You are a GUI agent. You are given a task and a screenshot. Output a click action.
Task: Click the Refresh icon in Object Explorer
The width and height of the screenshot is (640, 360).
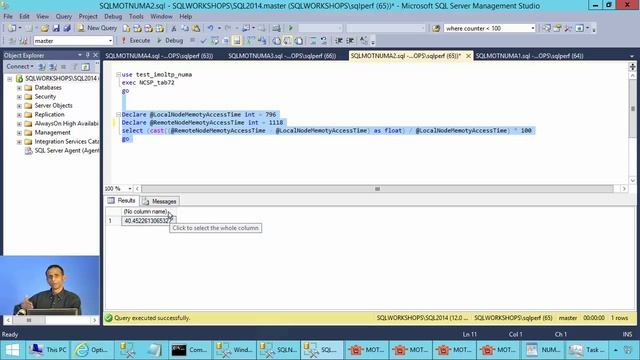pyautogui.click(x=85, y=67)
